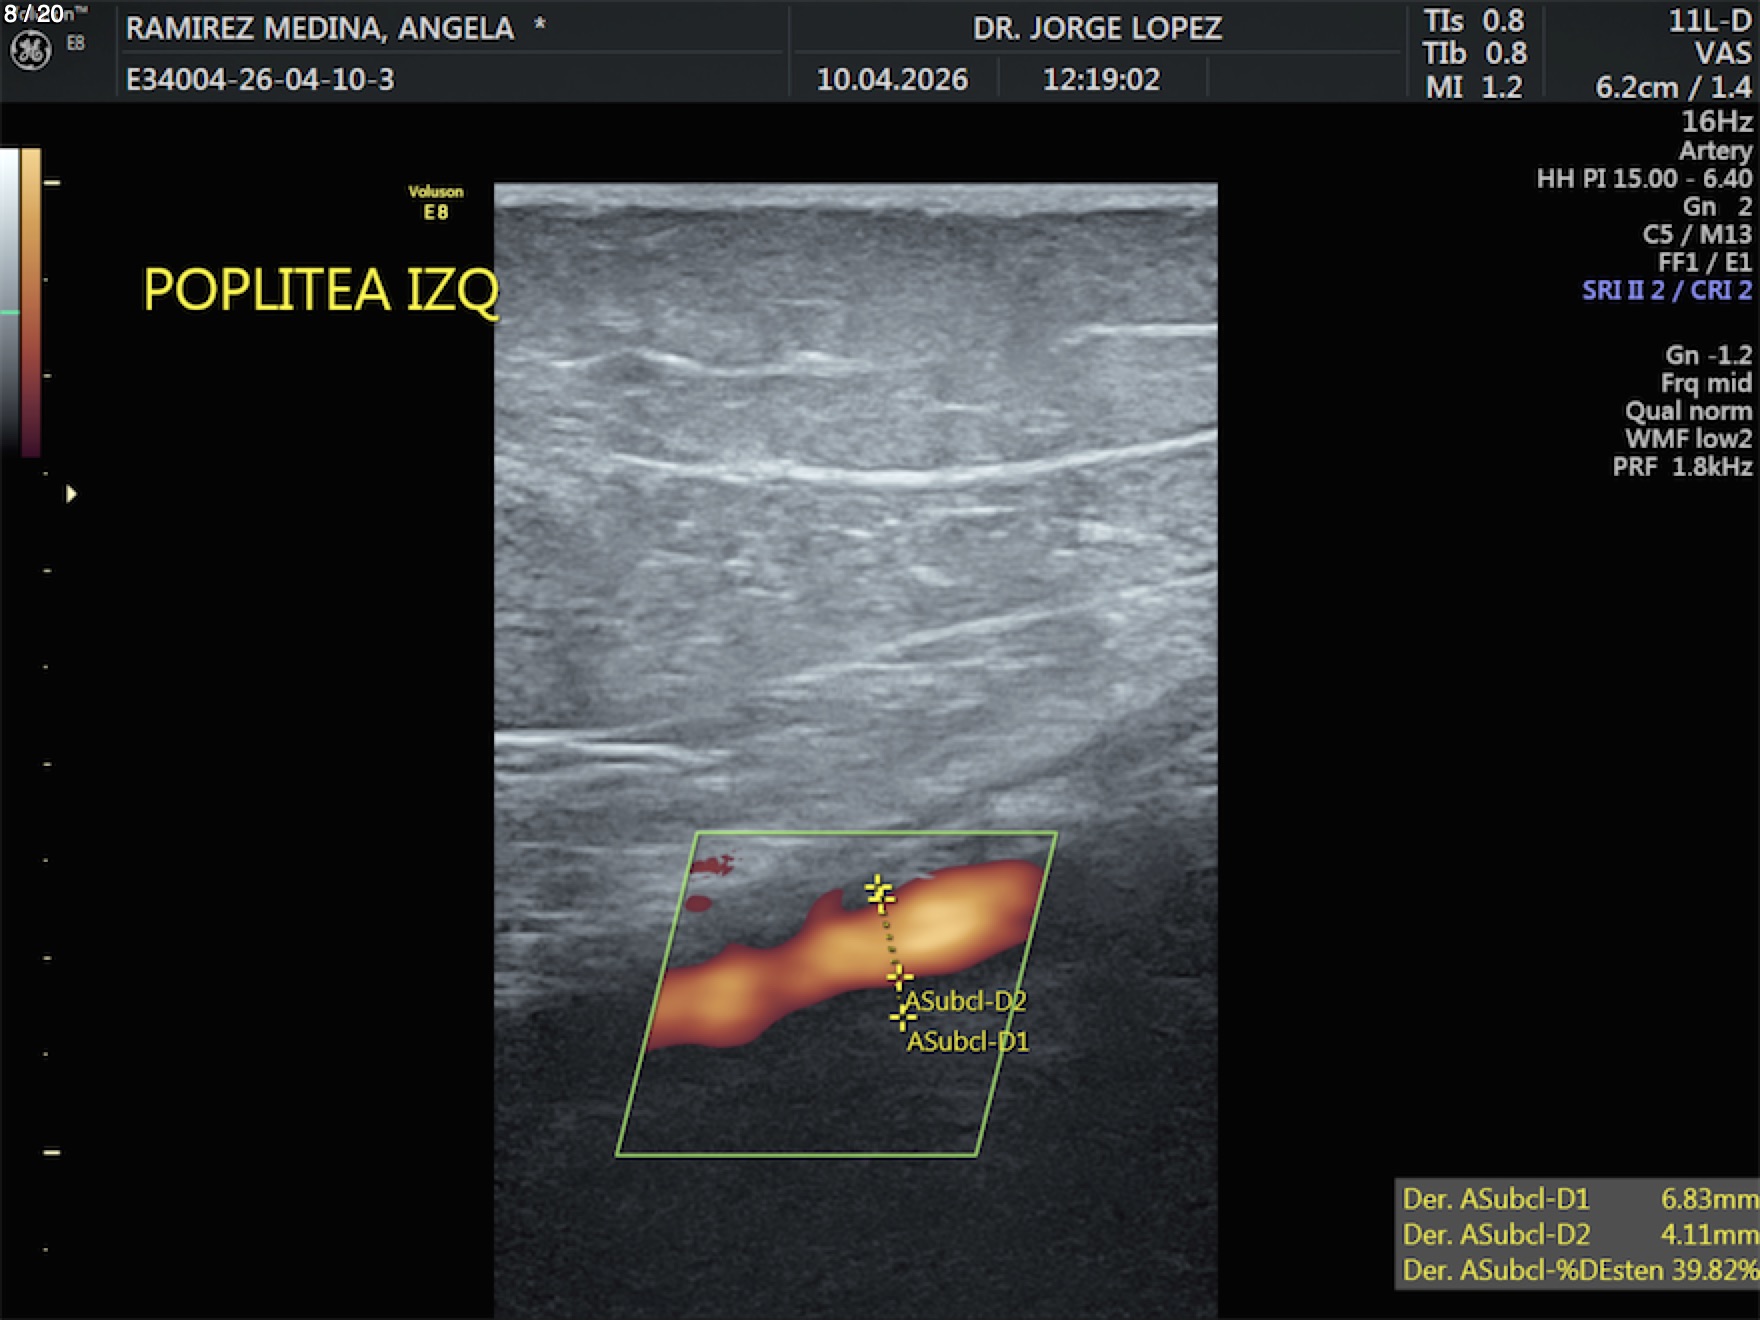Select the ASubcl-D1 caliper end marker
Screen dimensions: 1760x1320
(902, 1017)
